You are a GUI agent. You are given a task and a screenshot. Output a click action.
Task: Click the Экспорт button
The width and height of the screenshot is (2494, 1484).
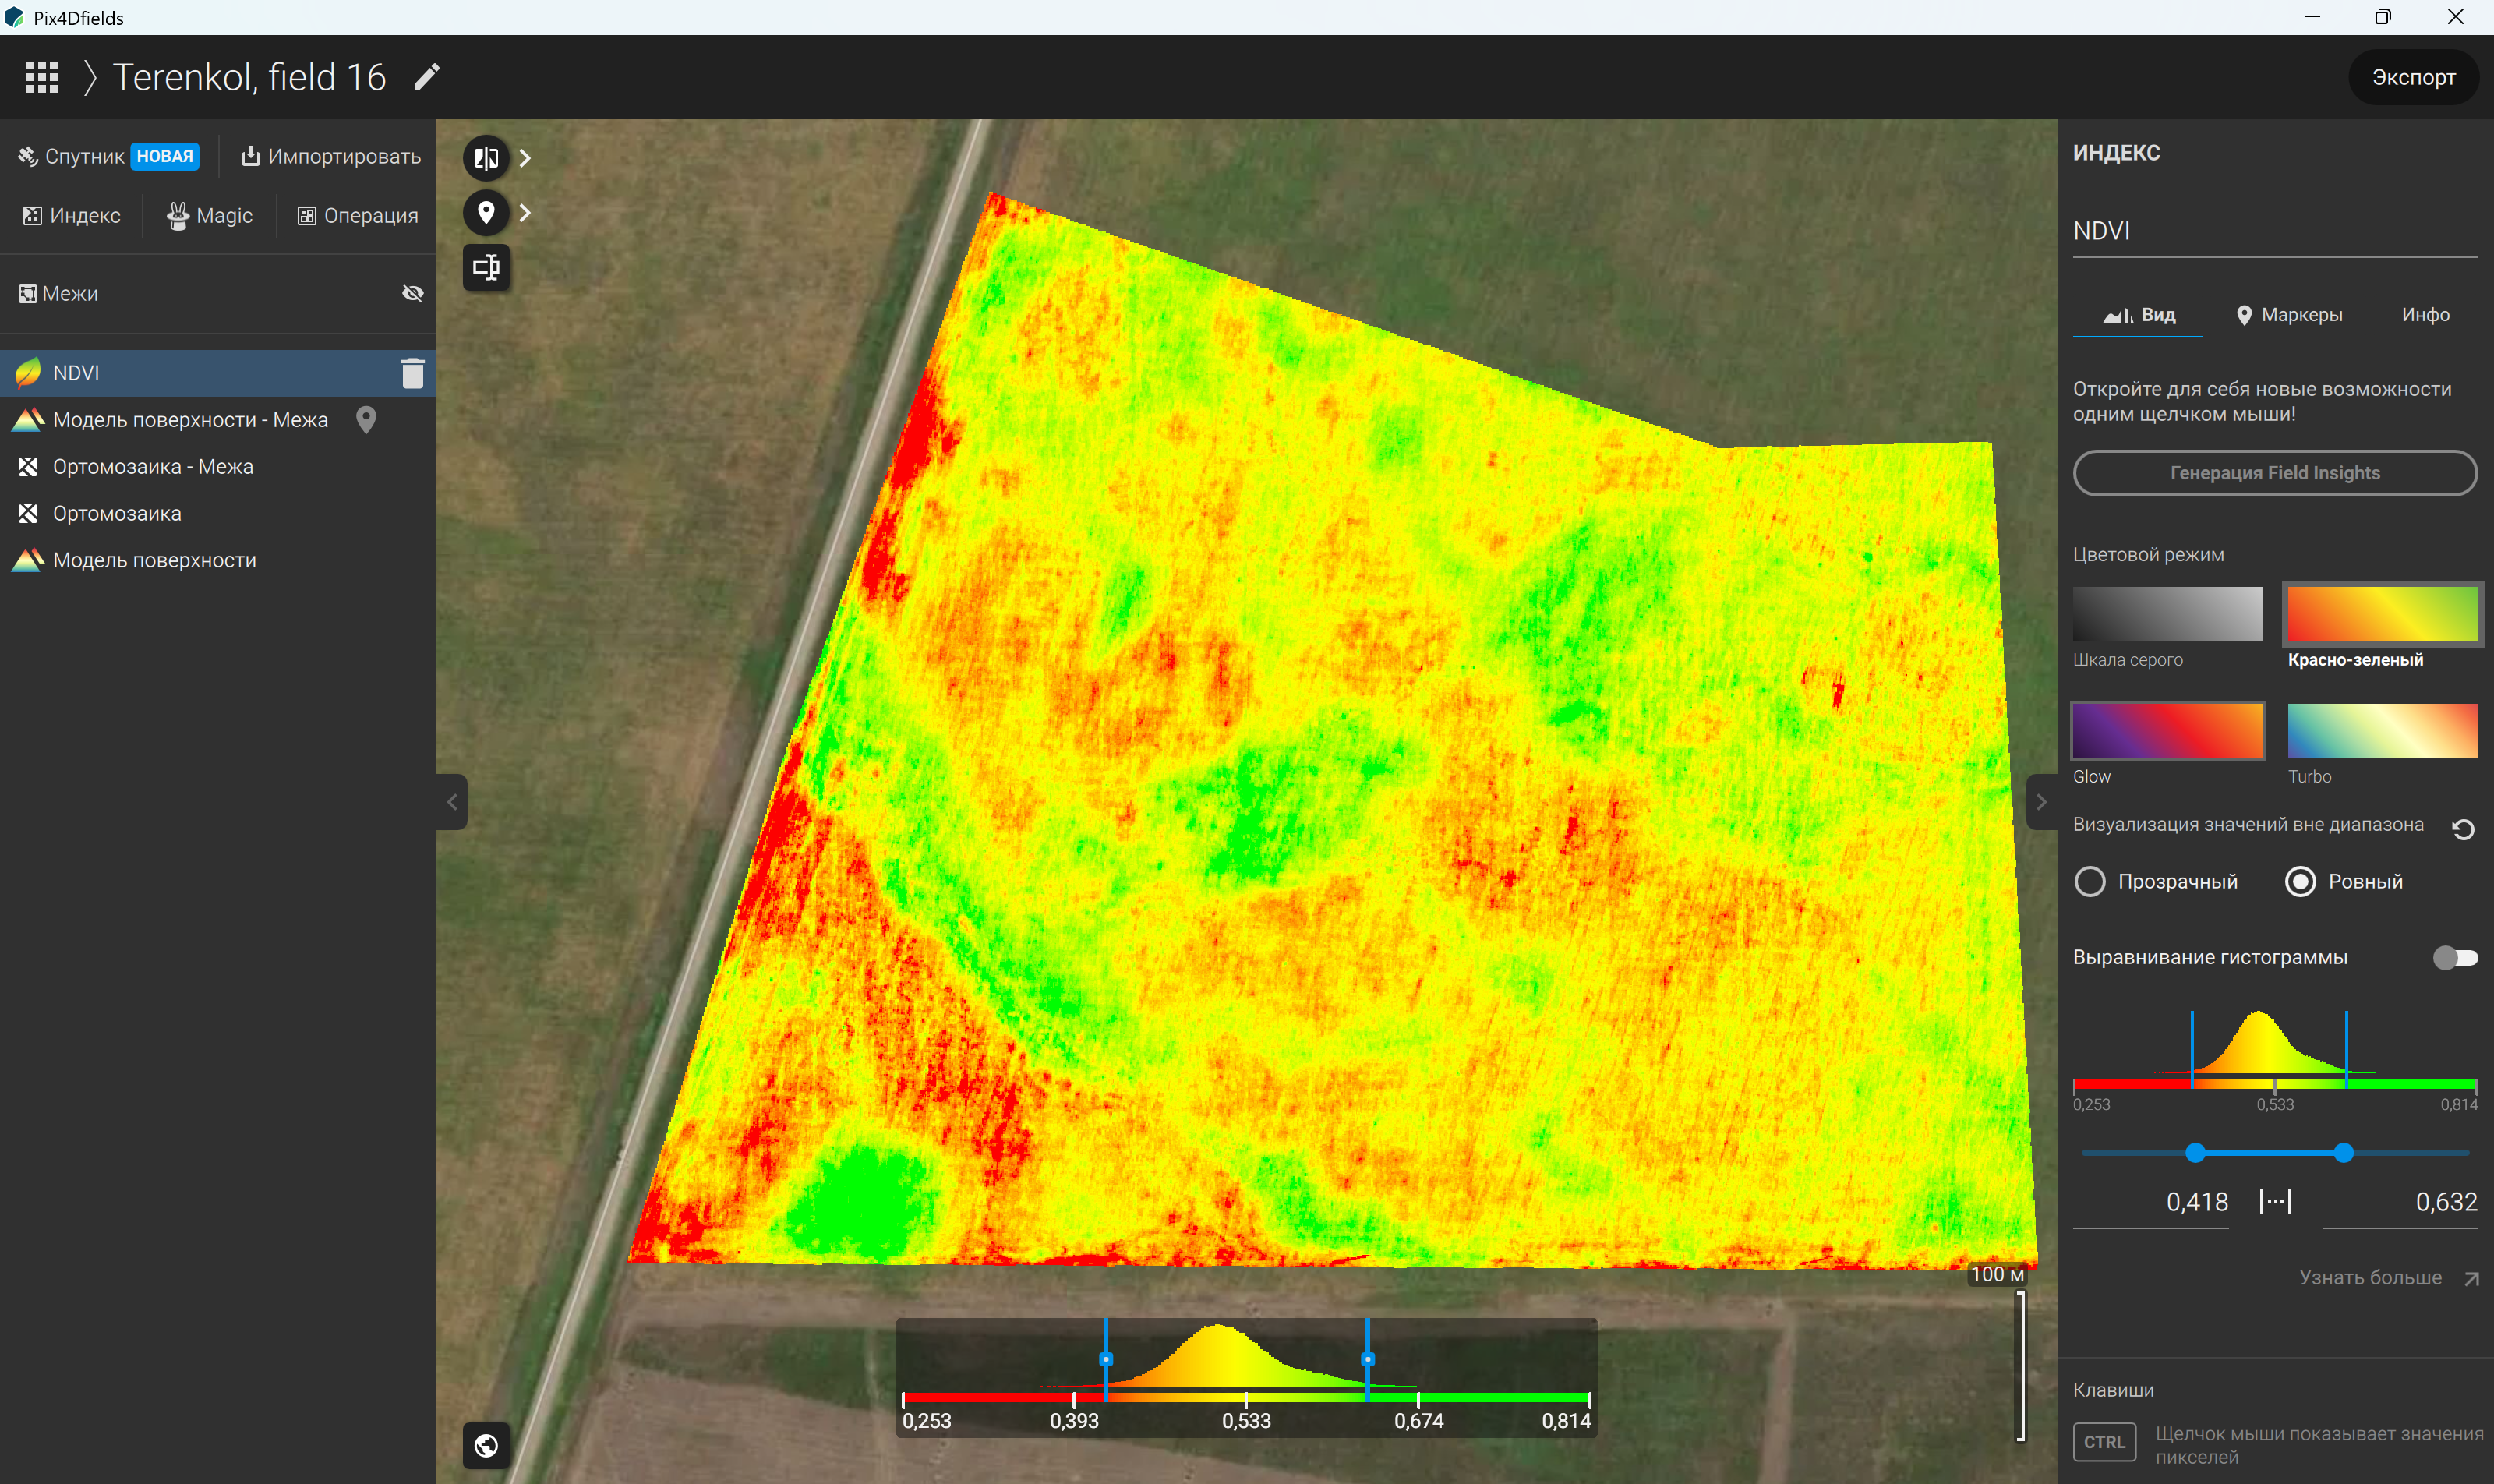click(2414, 77)
